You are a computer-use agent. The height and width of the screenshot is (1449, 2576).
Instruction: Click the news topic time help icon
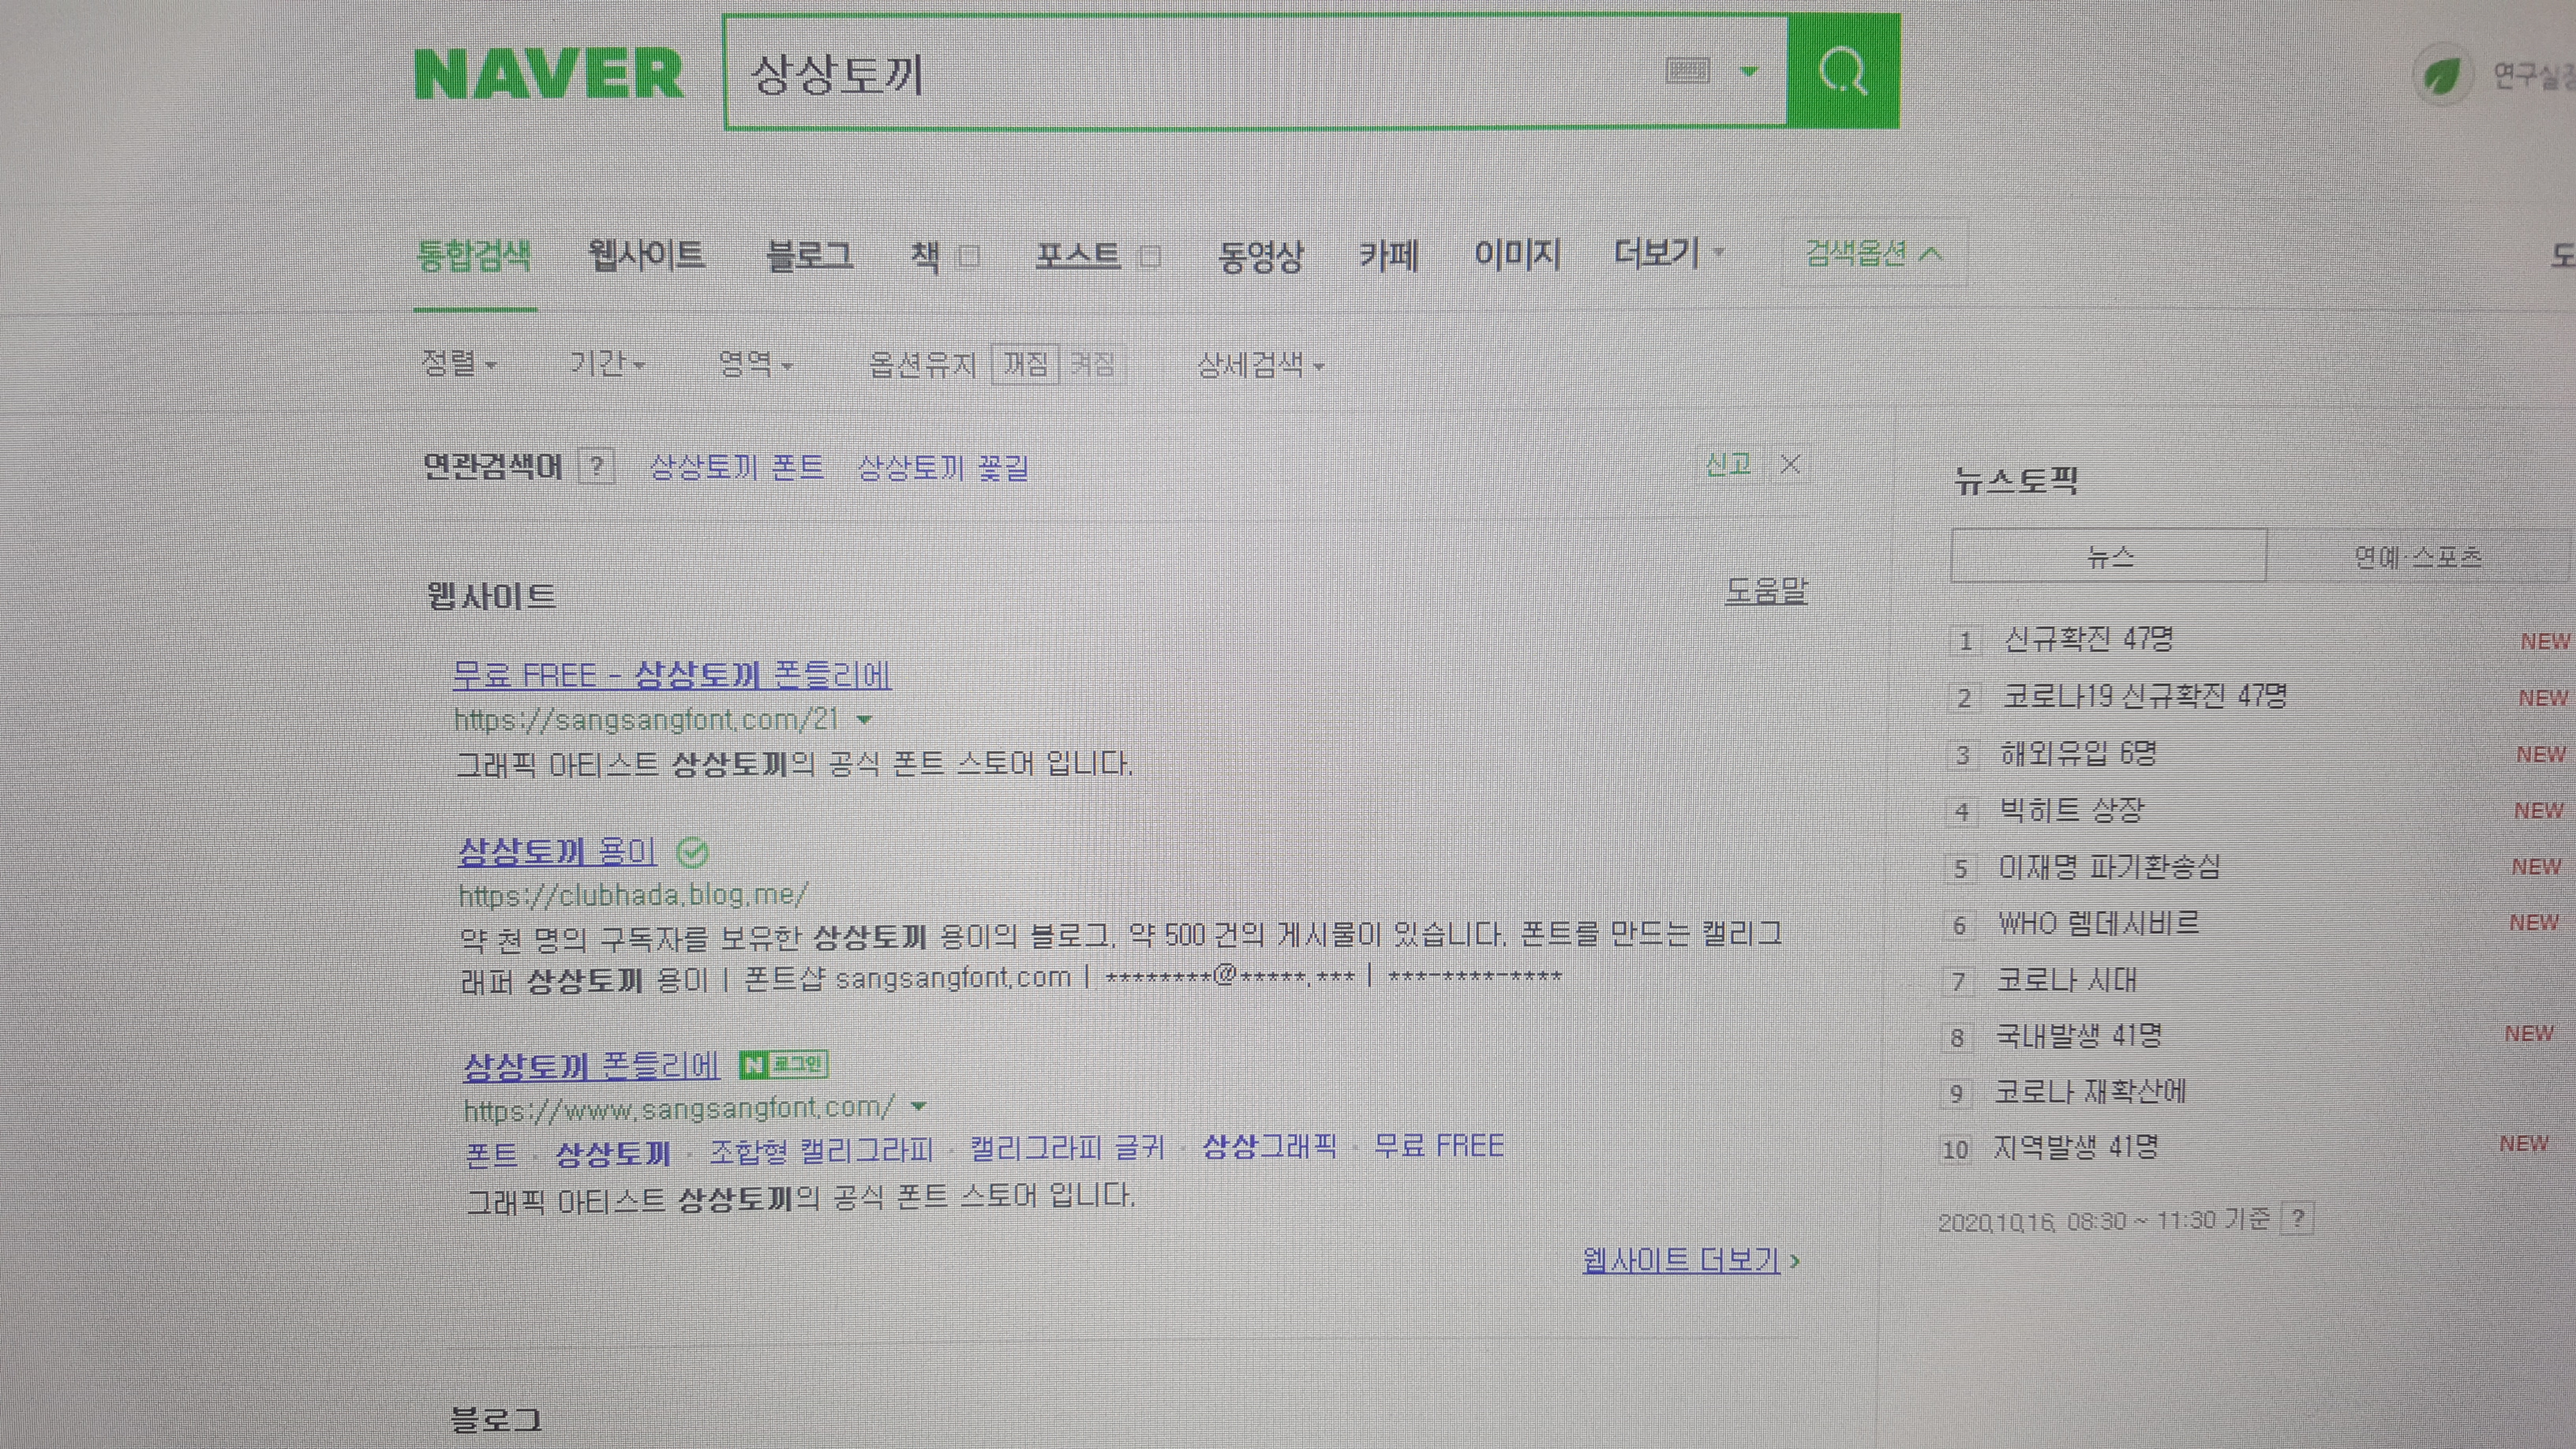click(x=2297, y=1219)
